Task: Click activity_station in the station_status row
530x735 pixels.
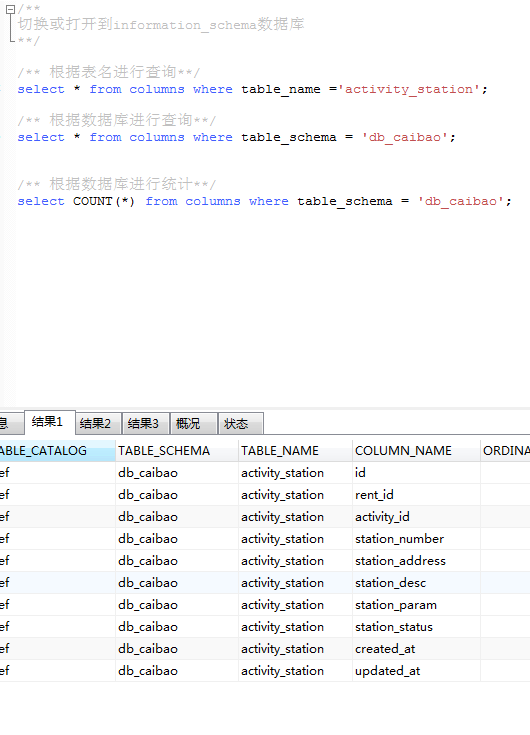Action: click(x=295, y=627)
